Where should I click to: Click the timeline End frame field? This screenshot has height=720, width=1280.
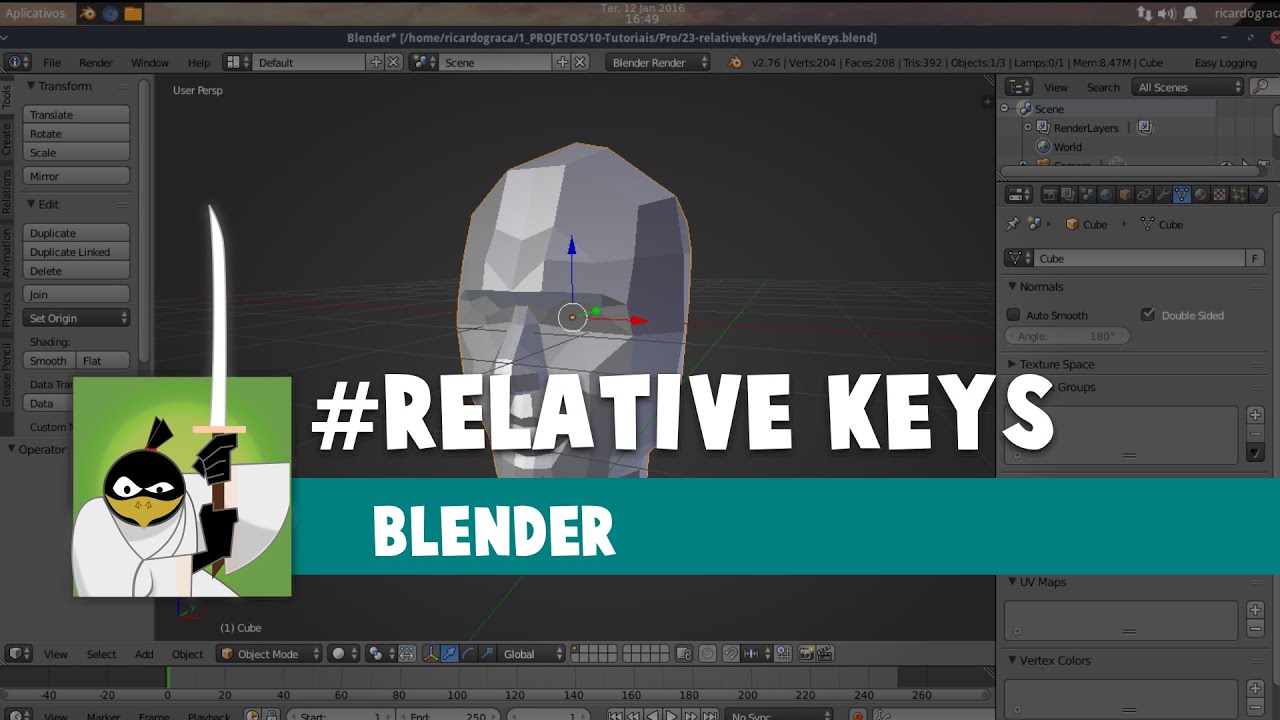(x=448, y=716)
